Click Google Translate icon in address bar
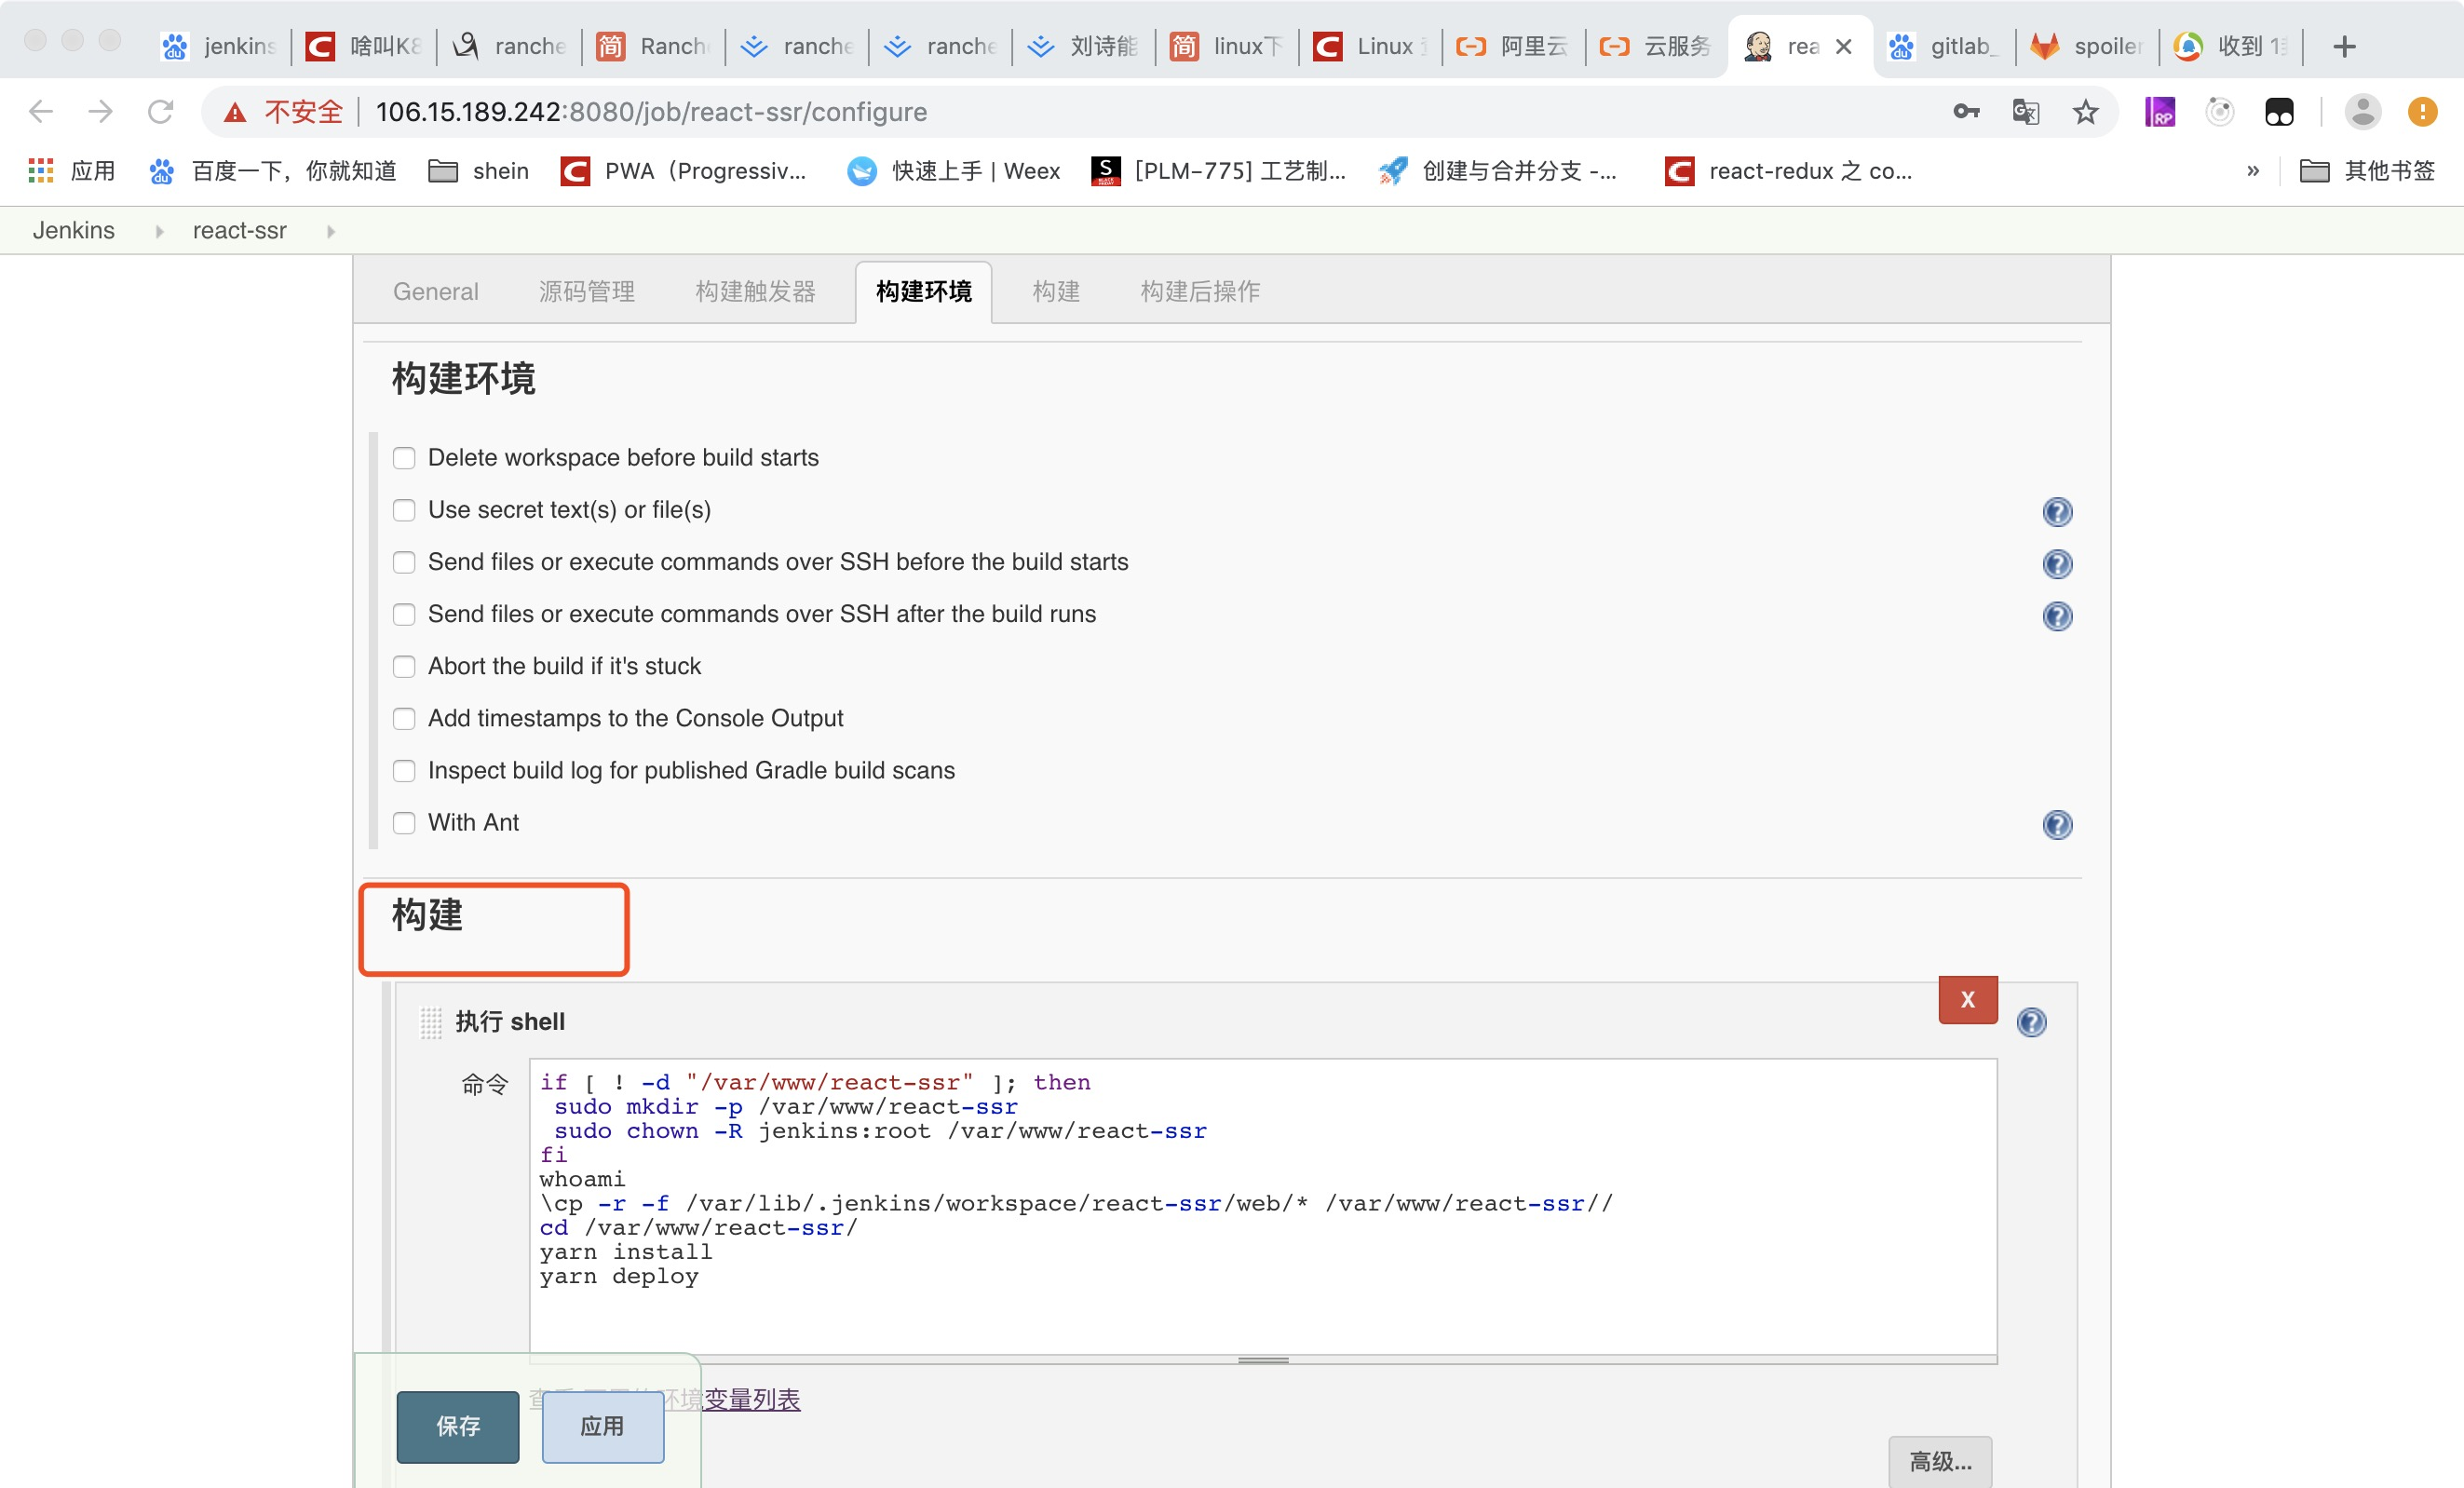 2025,112
